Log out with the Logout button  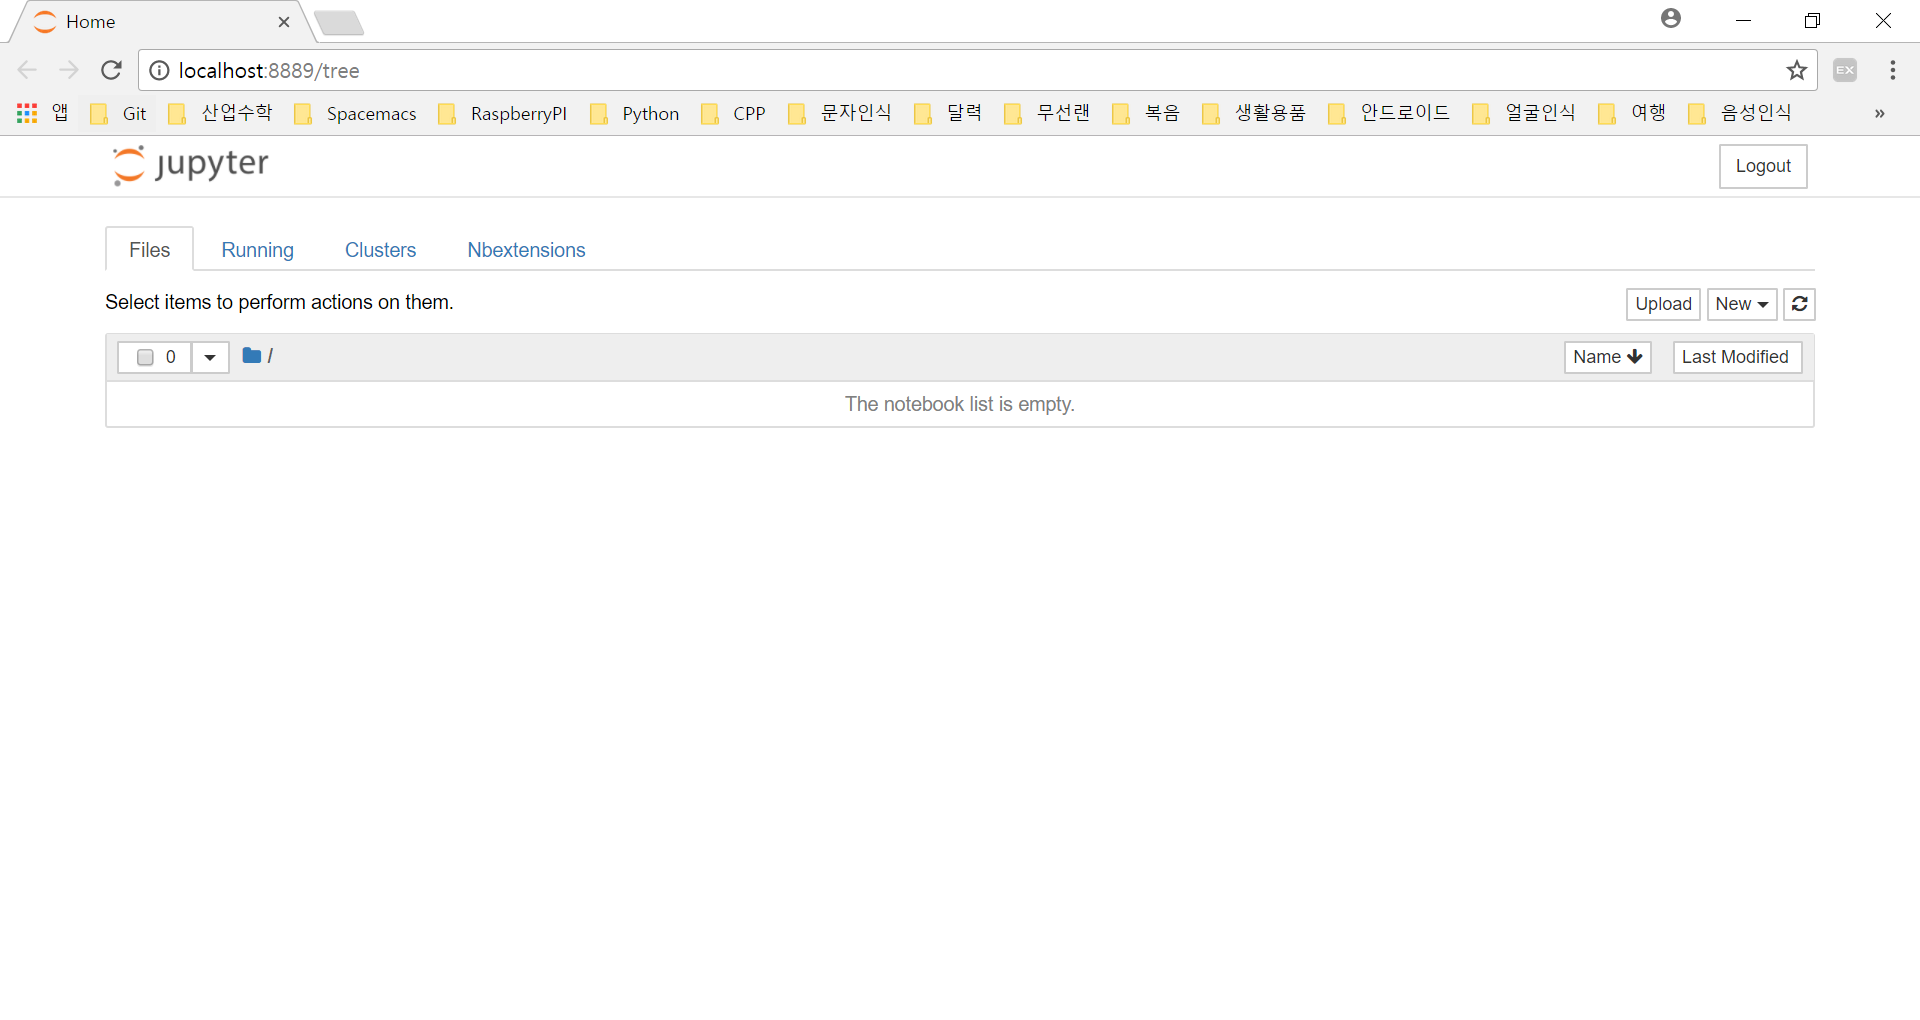click(1762, 166)
